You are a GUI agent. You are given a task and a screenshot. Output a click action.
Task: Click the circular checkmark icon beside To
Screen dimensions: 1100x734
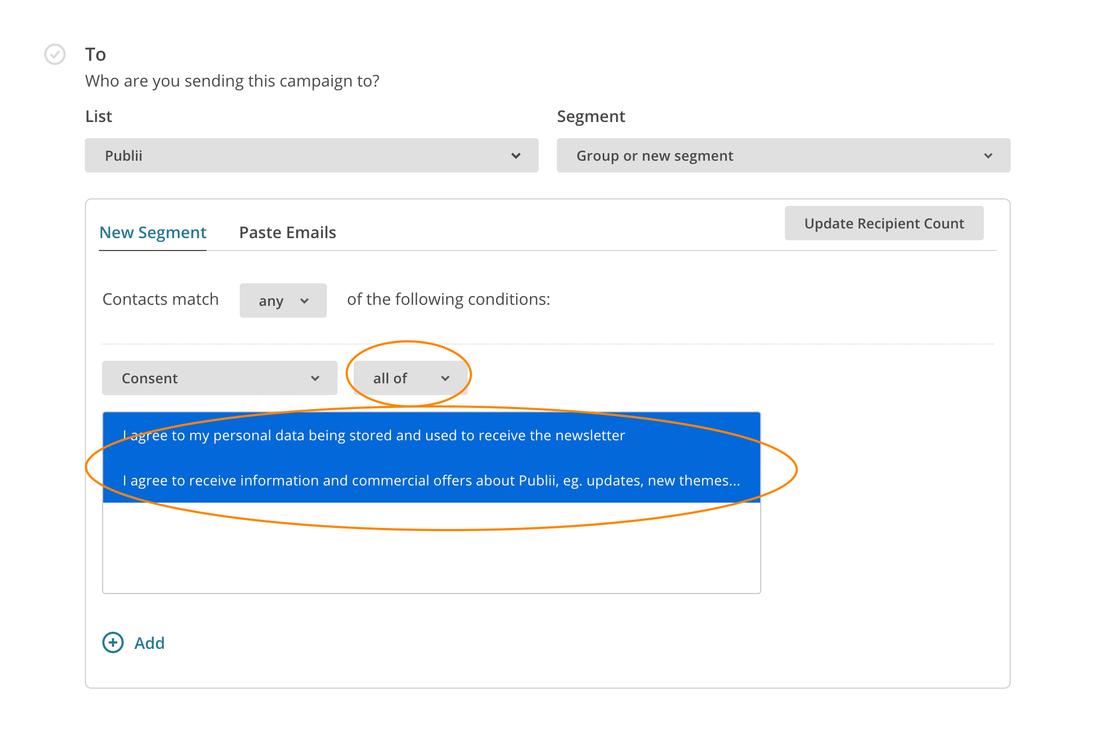point(55,54)
